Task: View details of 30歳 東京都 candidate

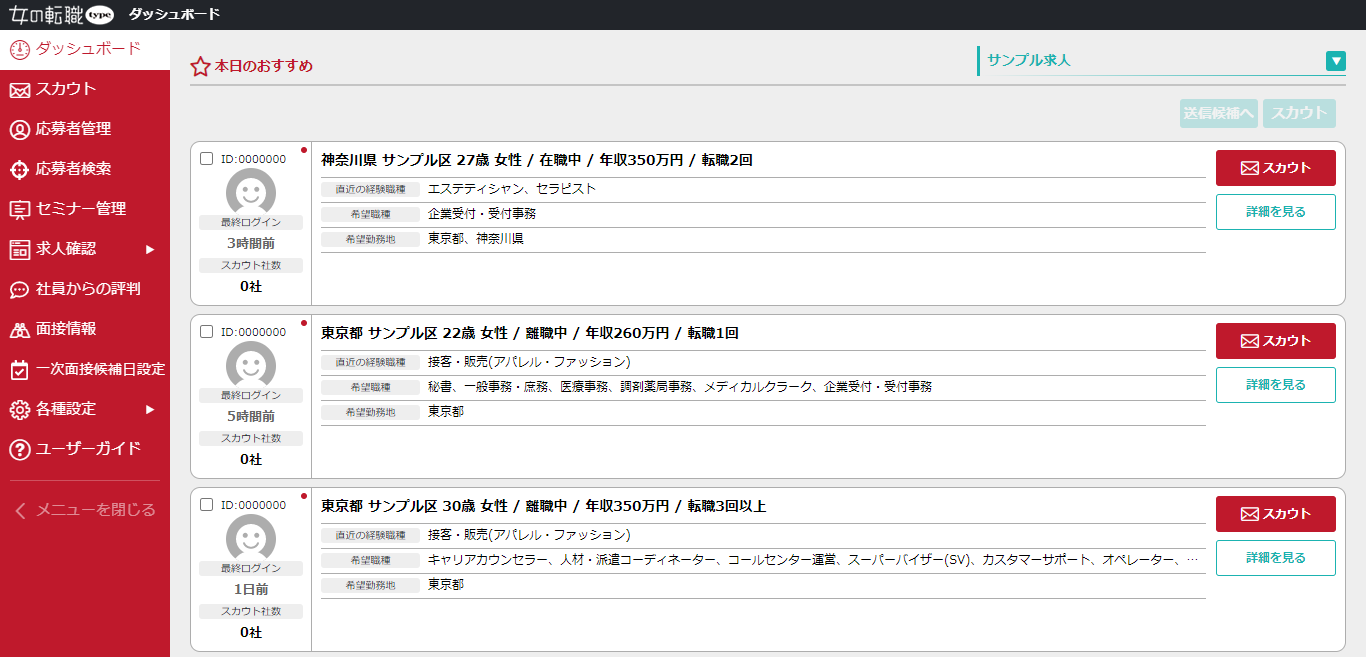Action: 1275,558
